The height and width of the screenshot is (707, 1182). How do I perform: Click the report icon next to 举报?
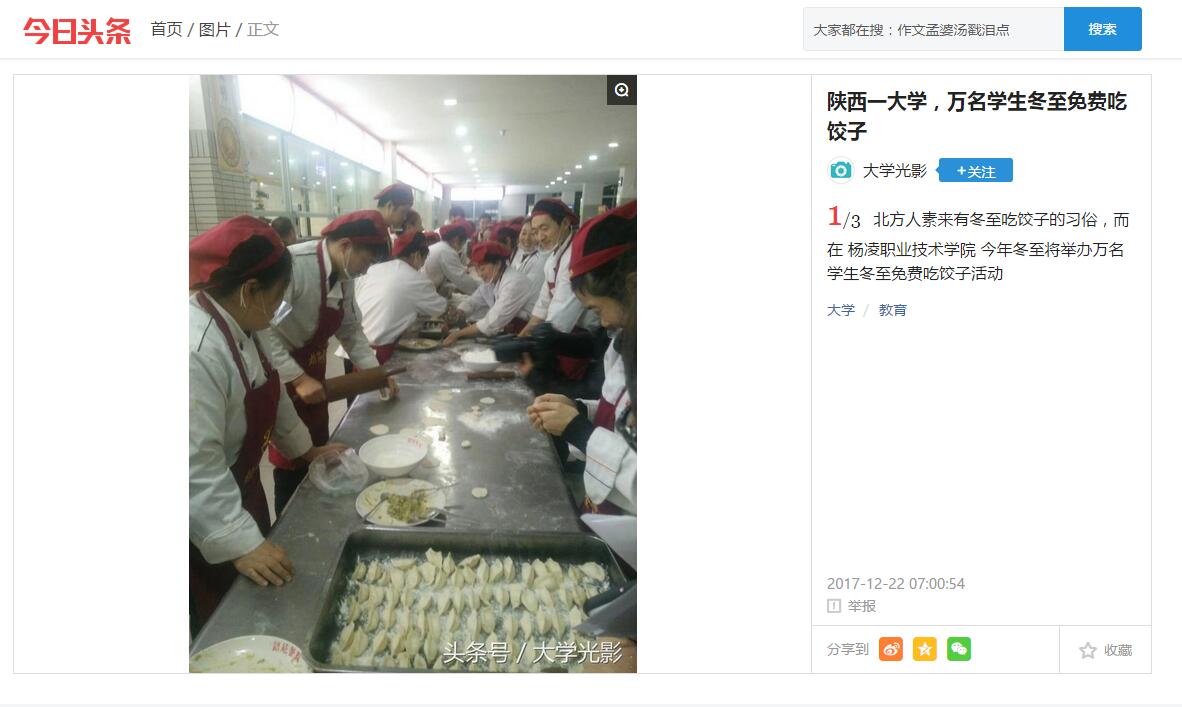tap(834, 605)
